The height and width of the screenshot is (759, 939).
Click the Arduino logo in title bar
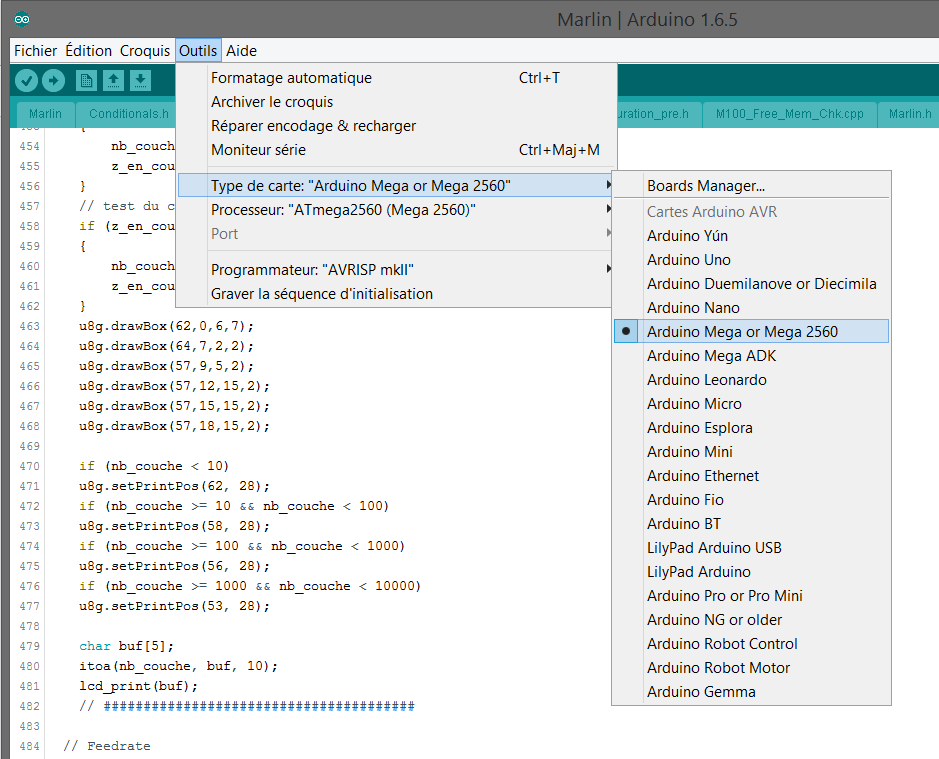click(22, 19)
